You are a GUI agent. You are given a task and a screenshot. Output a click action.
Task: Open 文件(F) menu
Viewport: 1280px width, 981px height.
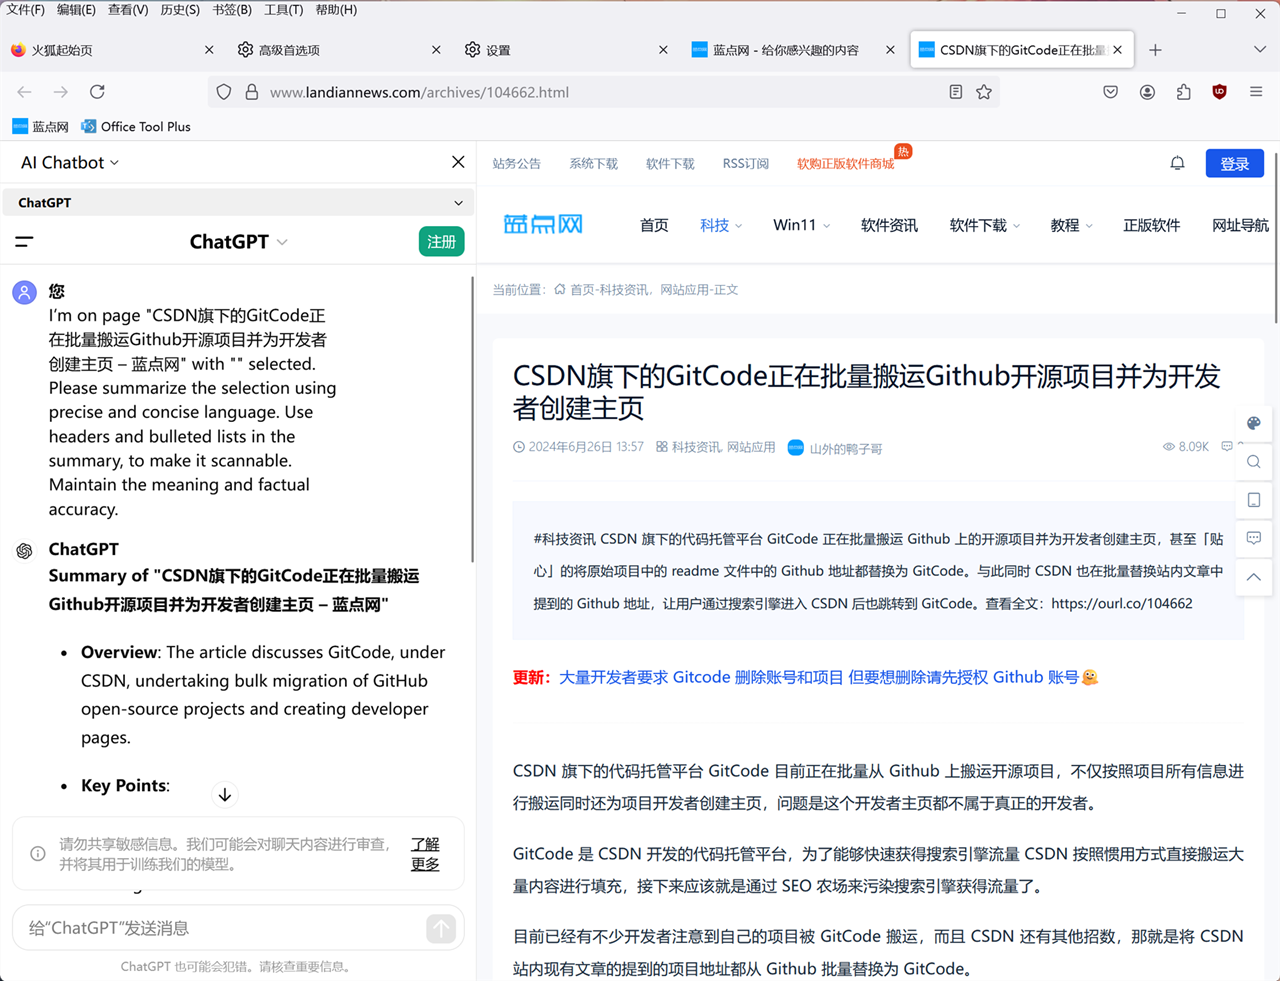coord(25,10)
